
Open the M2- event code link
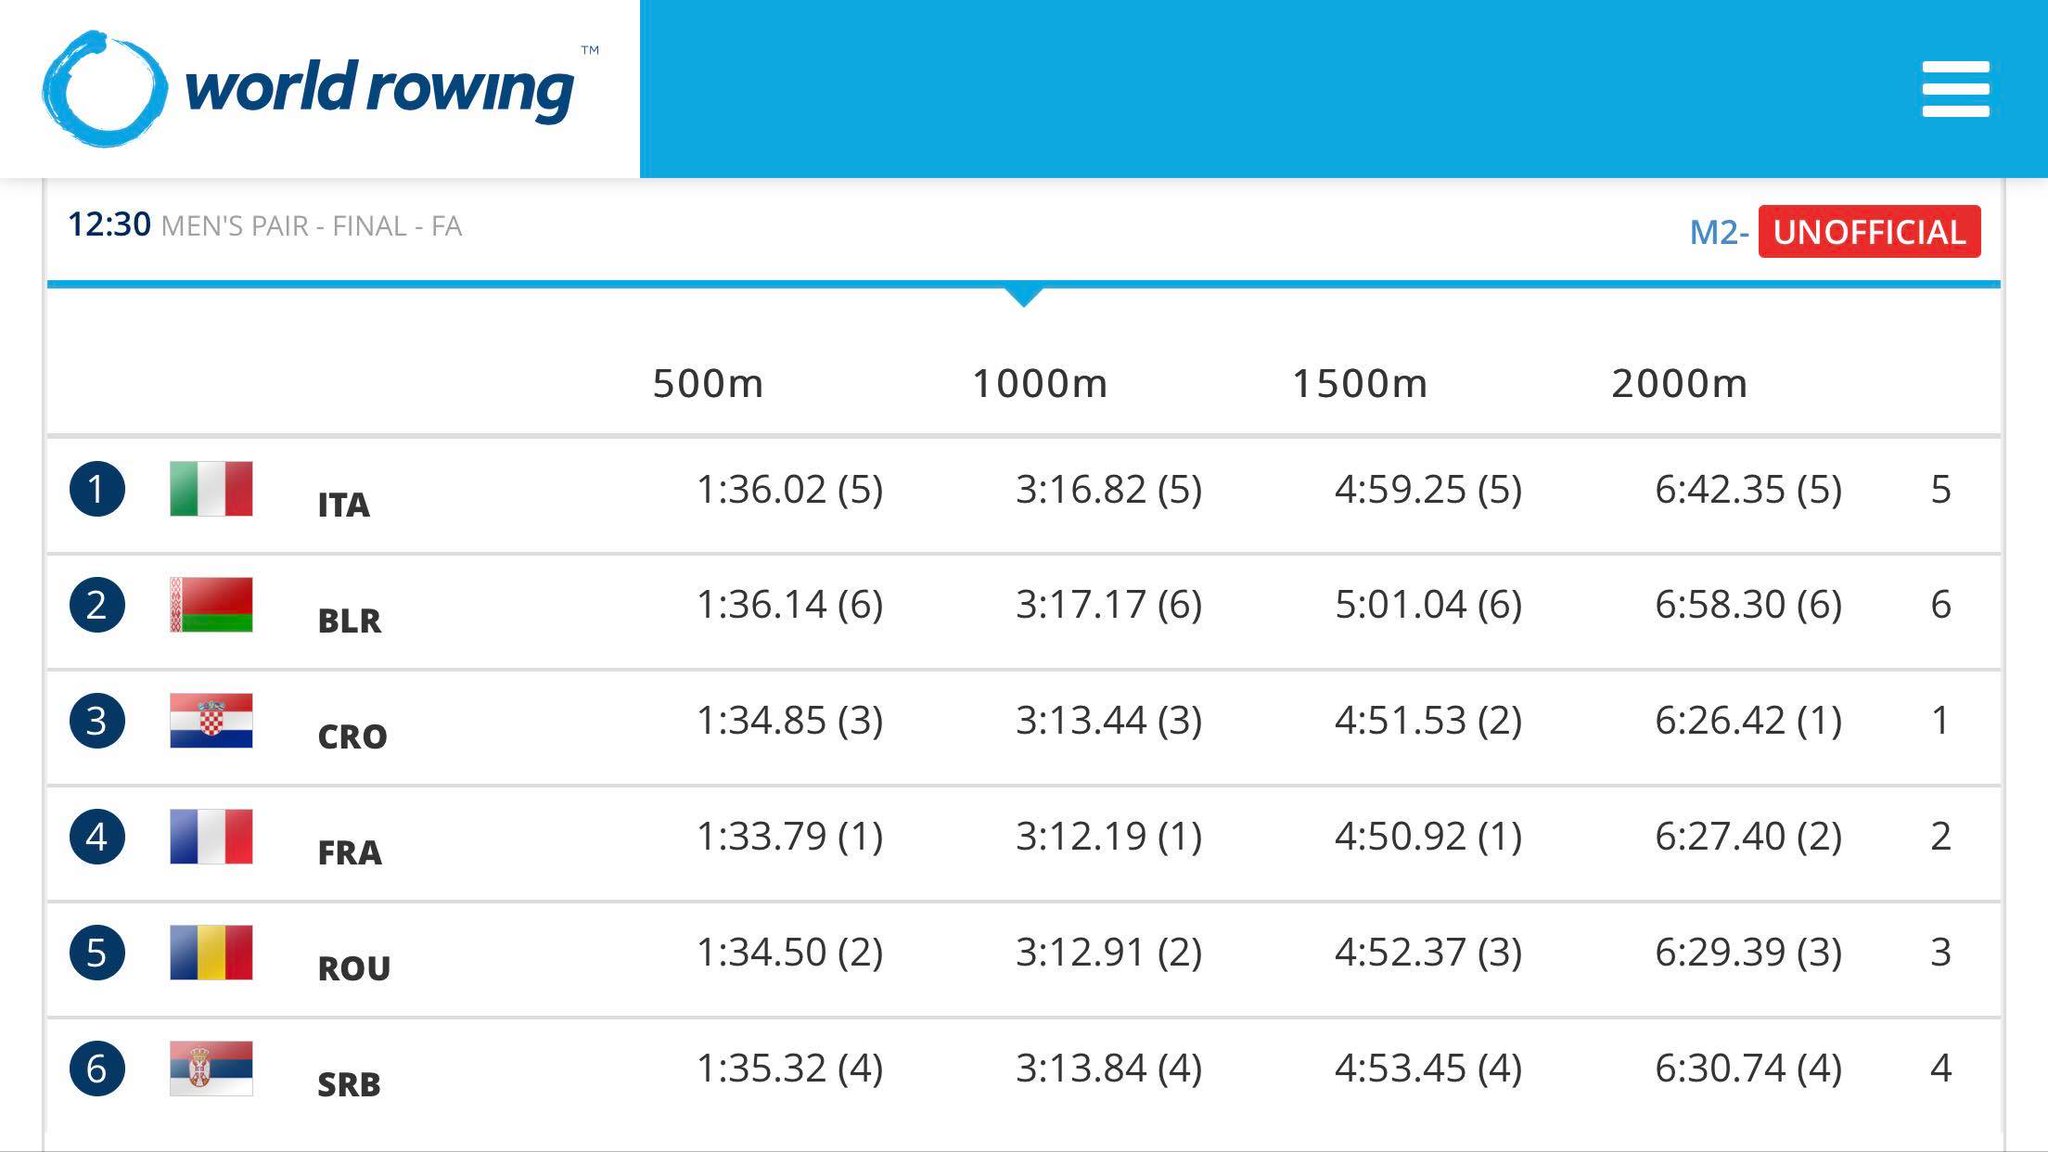pyautogui.click(x=1718, y=233)
